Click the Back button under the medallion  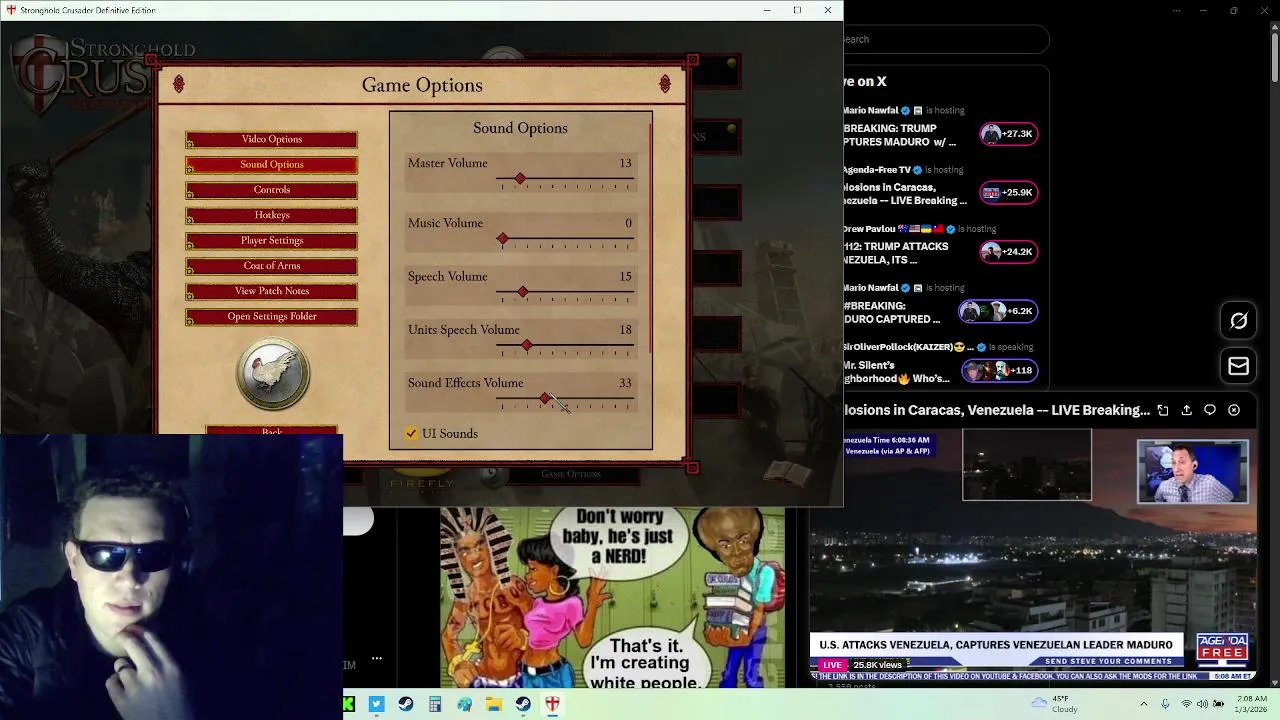271,431
